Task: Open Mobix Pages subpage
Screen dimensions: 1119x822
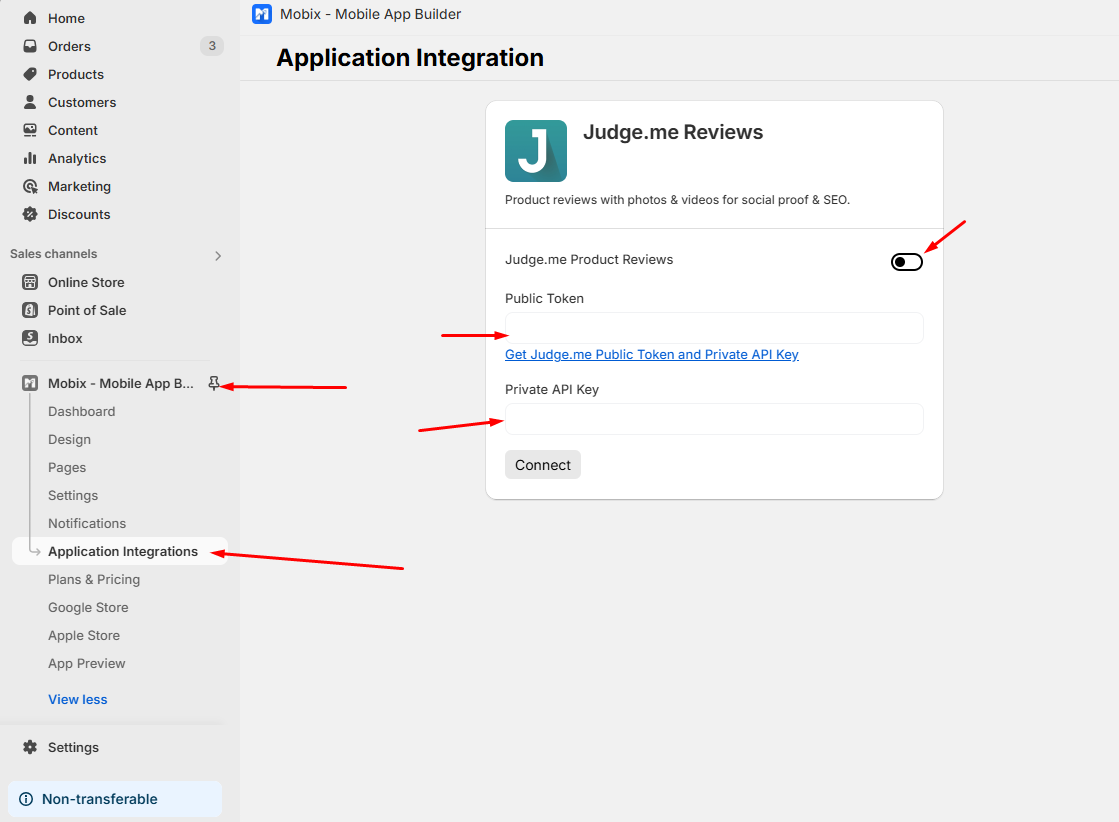Action: pyautogui.click(x=67, y=467)
